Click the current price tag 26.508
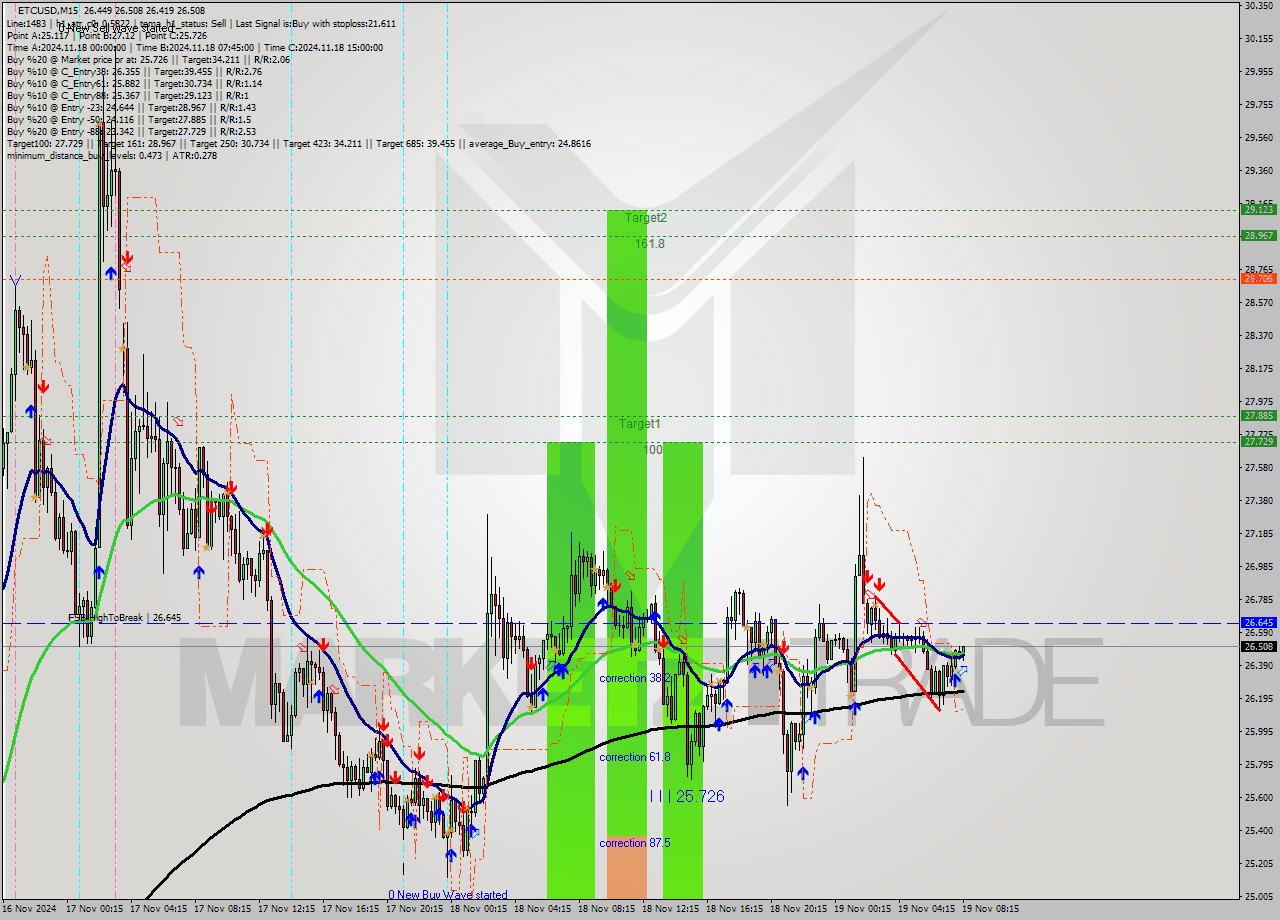Viewport: 1280px width, 920px height. 1258,646
